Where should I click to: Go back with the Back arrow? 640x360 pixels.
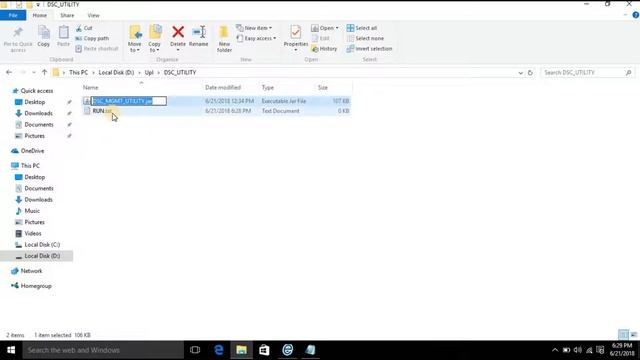9,72
